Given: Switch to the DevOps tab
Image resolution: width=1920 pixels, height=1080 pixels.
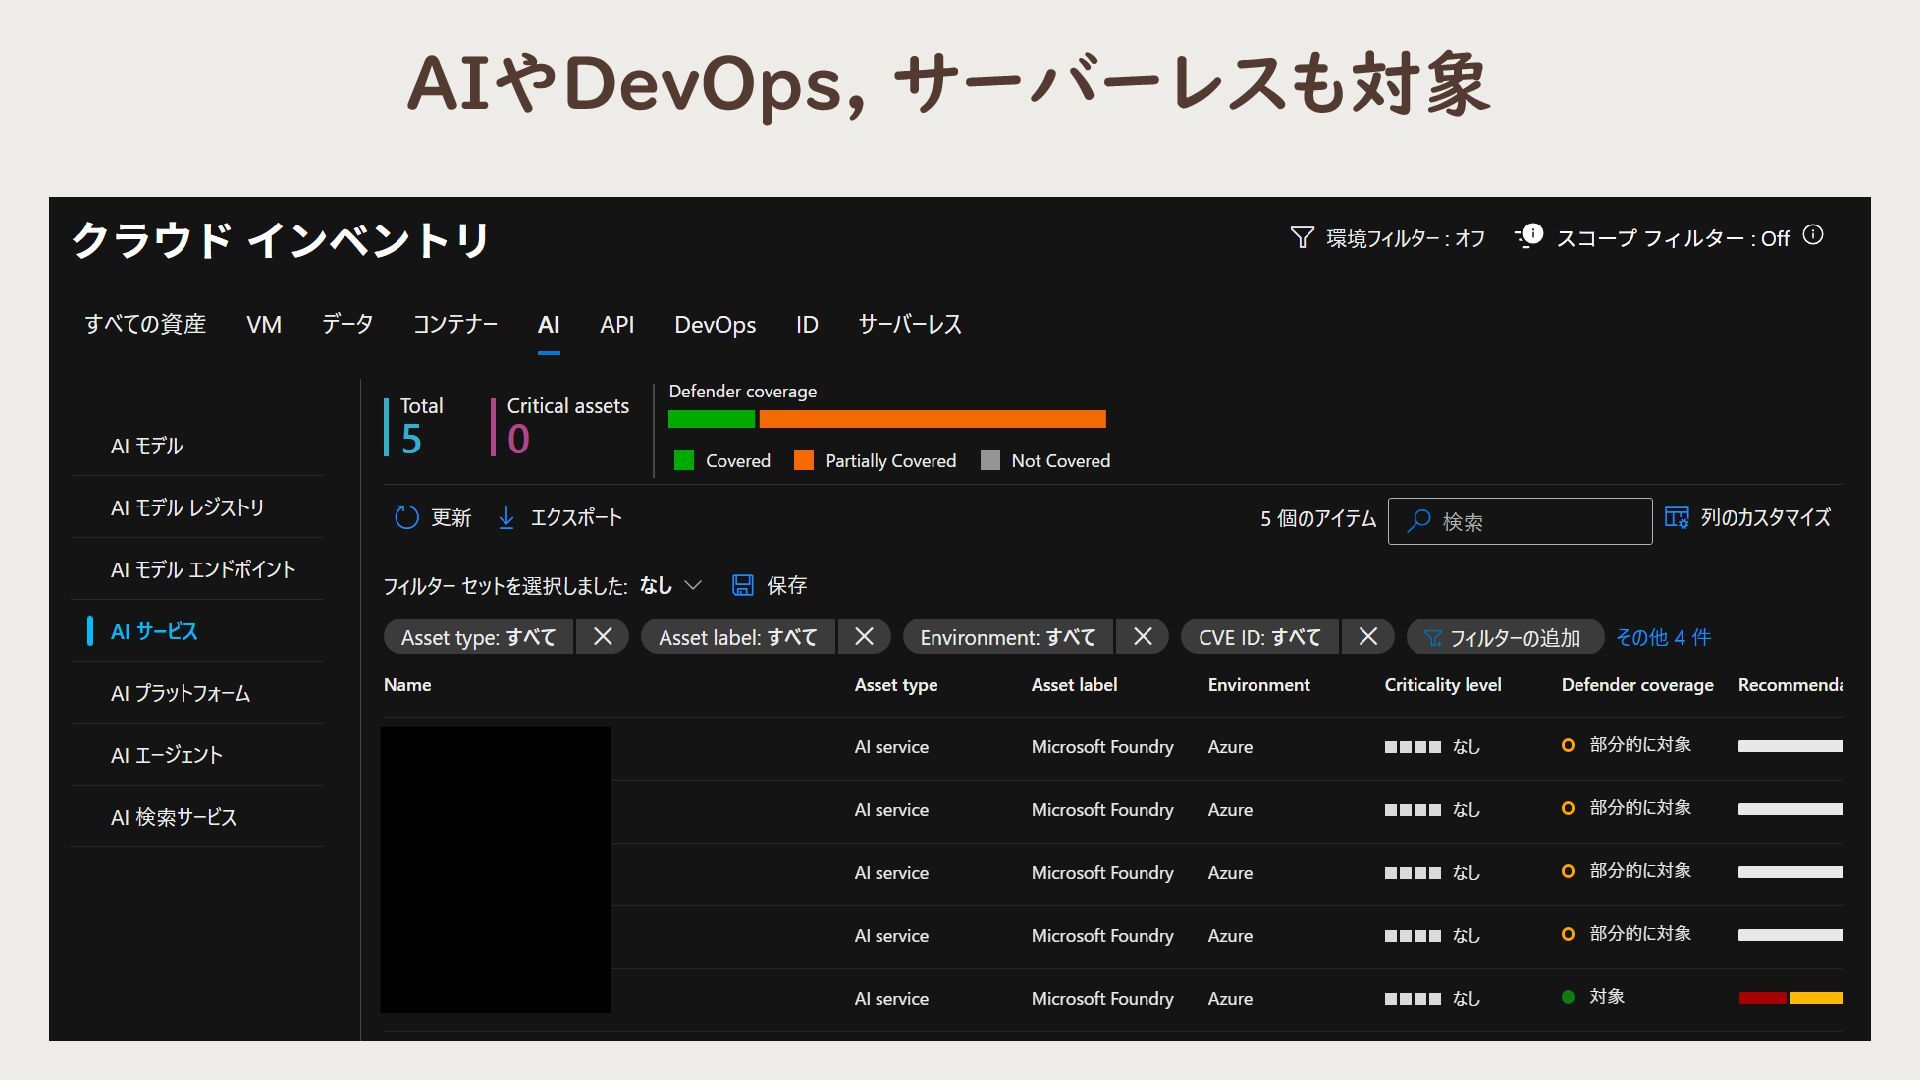Looking at the screenshot, I should [x=714, y=325].
